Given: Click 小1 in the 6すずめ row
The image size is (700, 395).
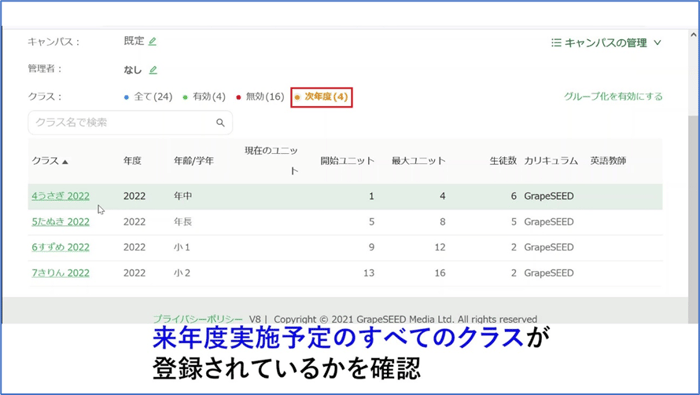Looking at the screenshot, I should [x=182, y=247].
